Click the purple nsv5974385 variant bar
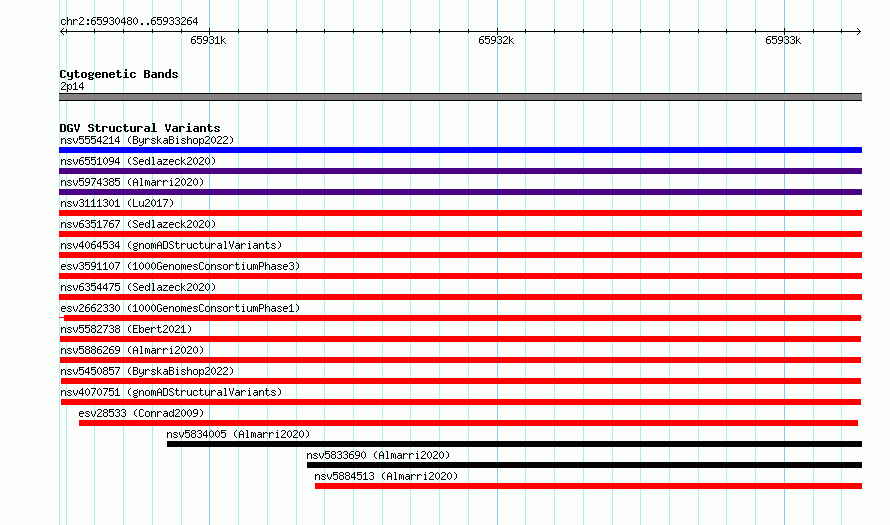This screenshot has width=890, height=525. tap(460, 192)
